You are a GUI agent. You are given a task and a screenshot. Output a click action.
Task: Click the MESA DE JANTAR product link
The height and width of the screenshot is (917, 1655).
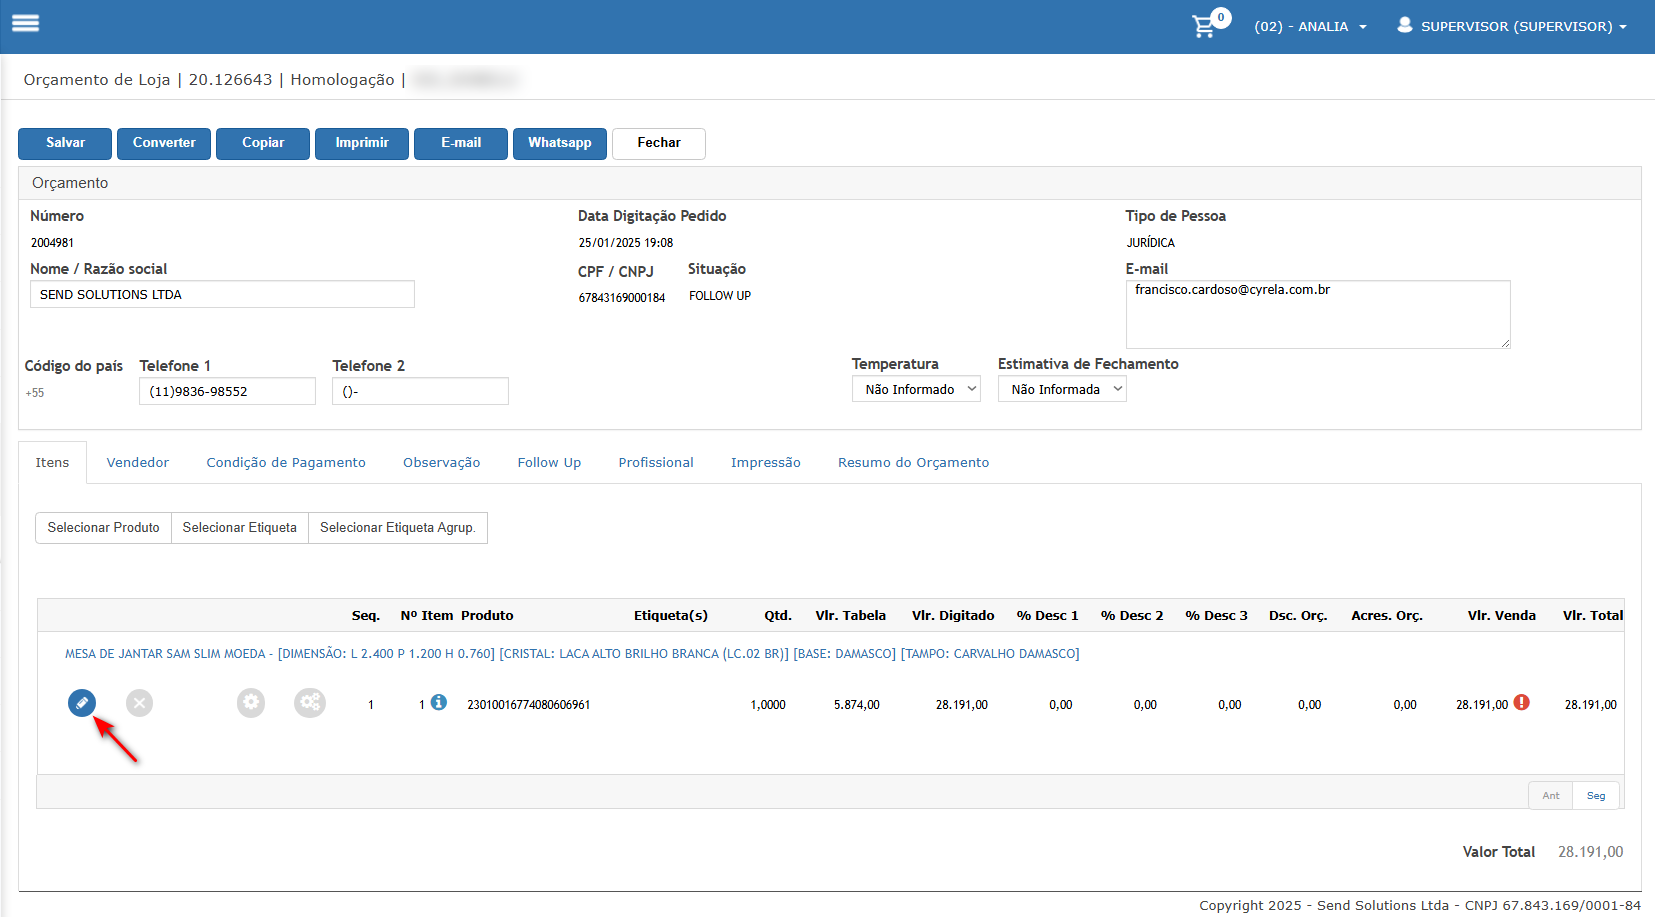[x=572, y=654]
